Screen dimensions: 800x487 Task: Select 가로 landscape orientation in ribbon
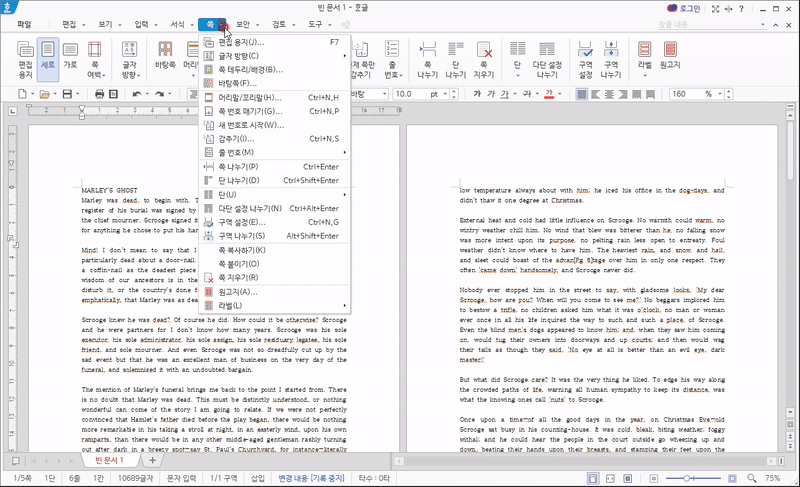point(70,55)
